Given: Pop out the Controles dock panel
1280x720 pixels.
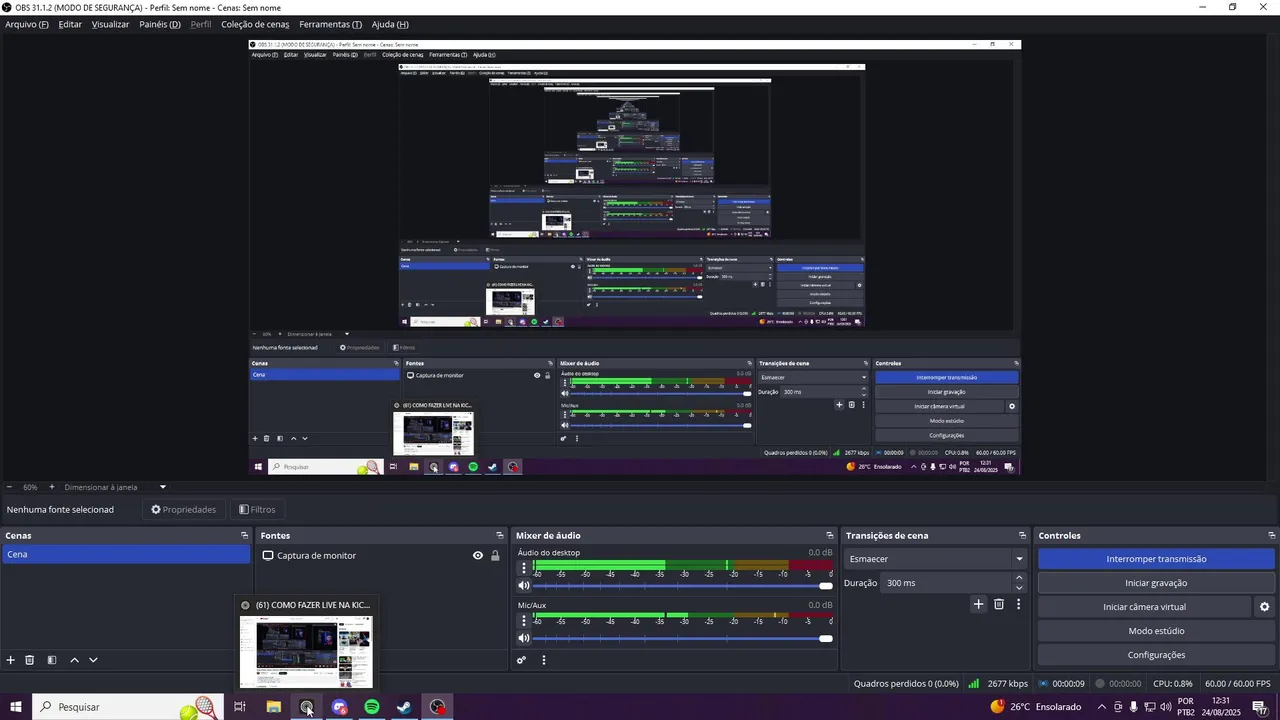Looking at the screenshot, I should point(1272,536).
